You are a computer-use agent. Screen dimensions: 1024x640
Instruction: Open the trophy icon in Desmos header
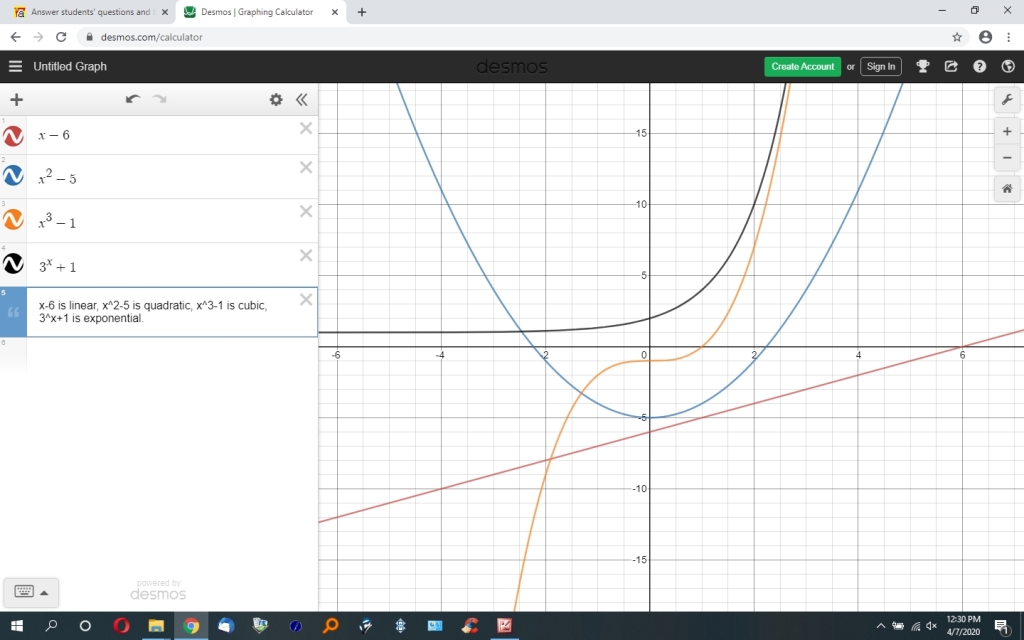[923, 66]
